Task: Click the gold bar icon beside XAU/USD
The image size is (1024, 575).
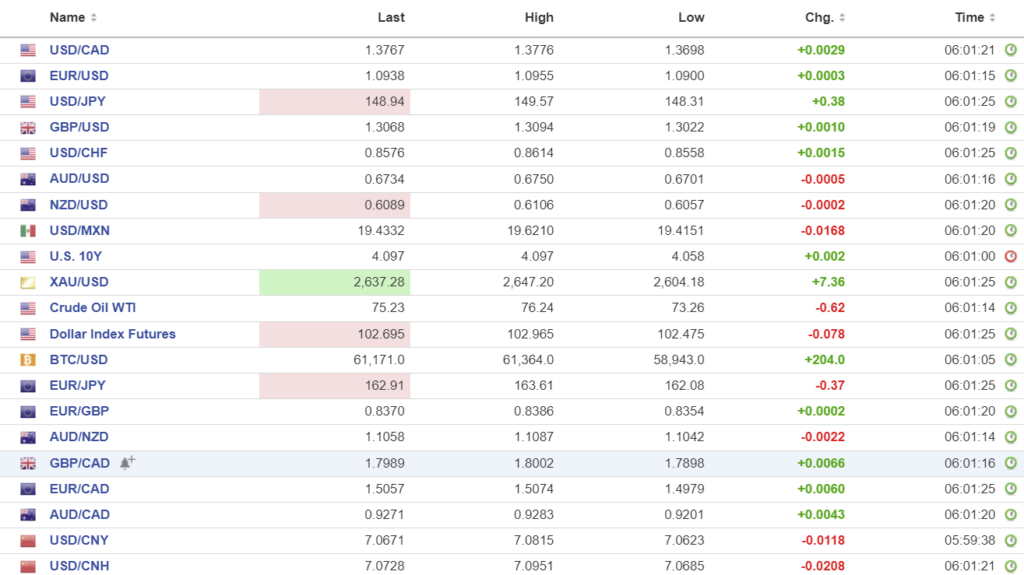Action: (28, 282)
